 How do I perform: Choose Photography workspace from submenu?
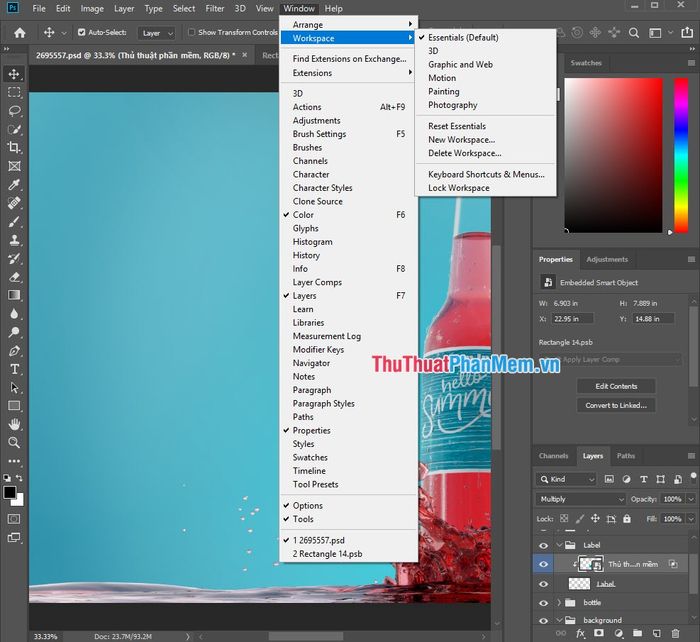pos(452,105)
